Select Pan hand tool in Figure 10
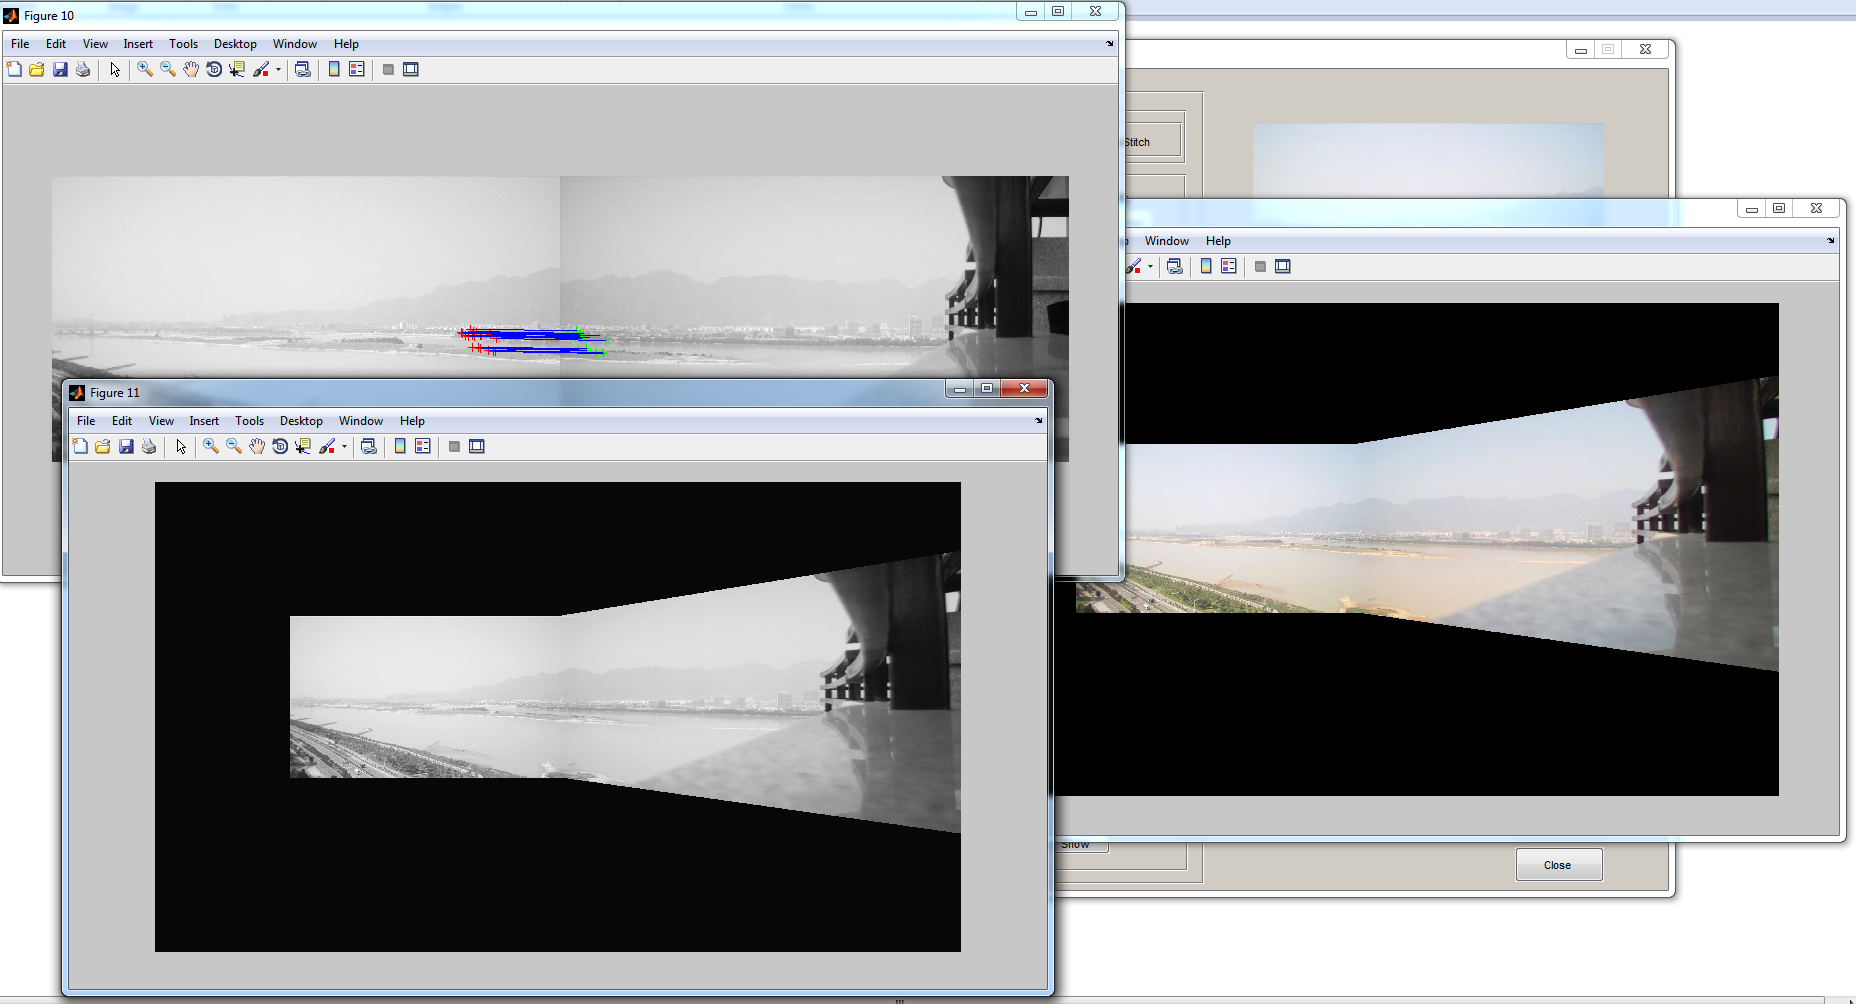This screenshot has height=1004, width=1856. click(x=191, y=69)
